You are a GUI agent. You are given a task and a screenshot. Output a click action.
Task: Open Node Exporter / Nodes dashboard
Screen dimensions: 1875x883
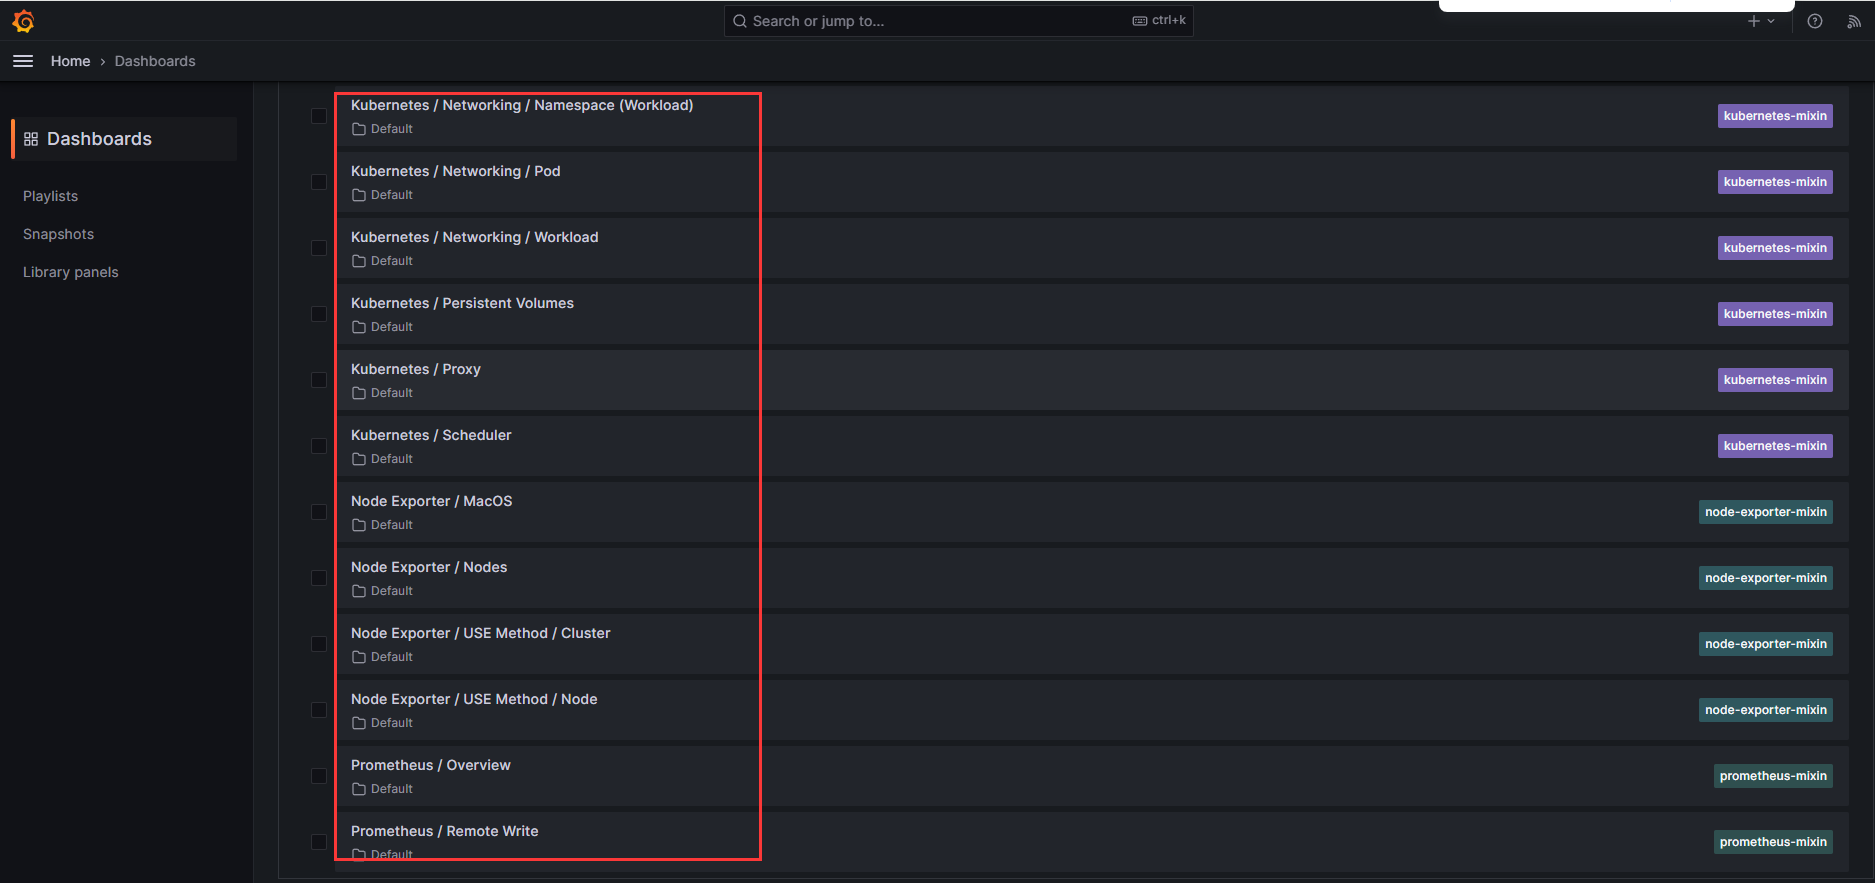point(429,567)
